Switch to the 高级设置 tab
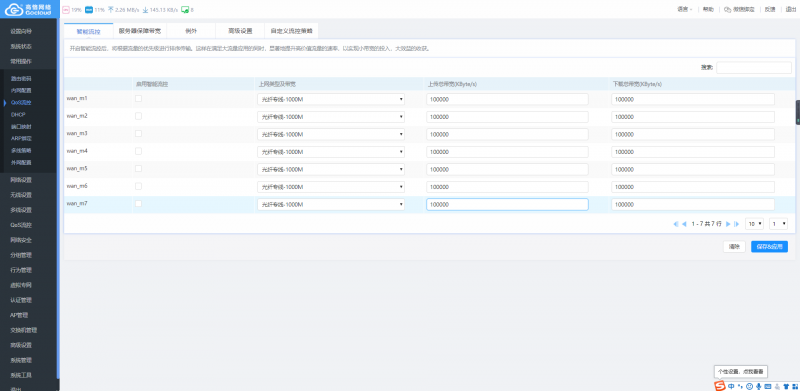The image size is (800, 391). click(x=240, y=31)
